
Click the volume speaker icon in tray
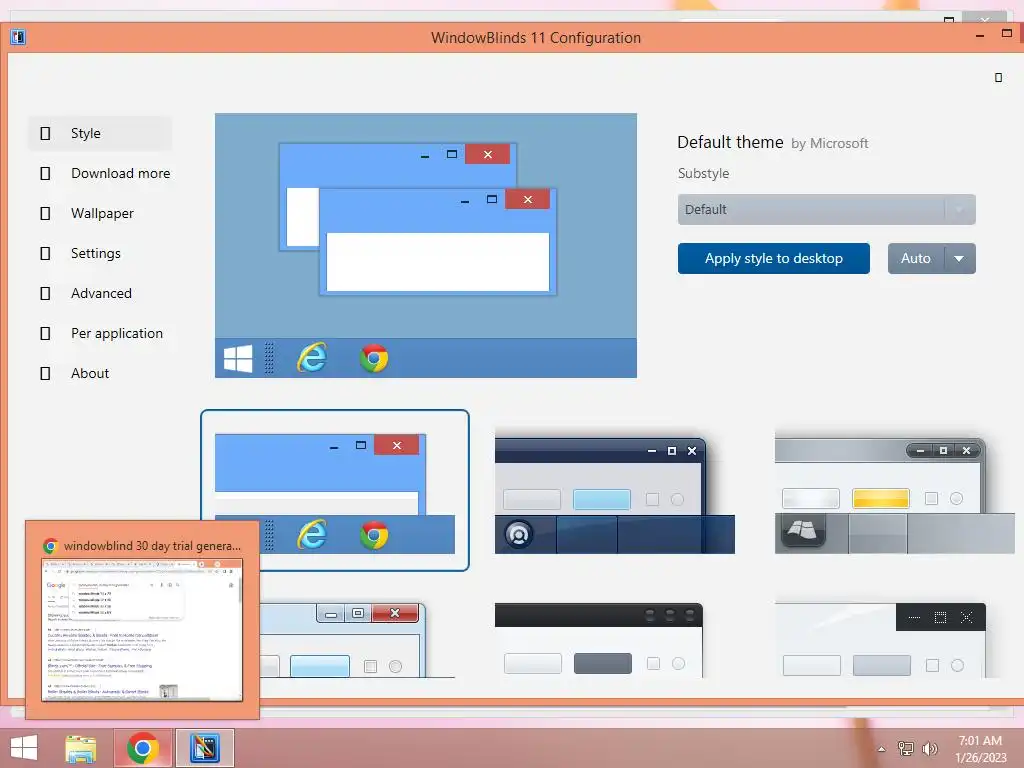[929, 748]
